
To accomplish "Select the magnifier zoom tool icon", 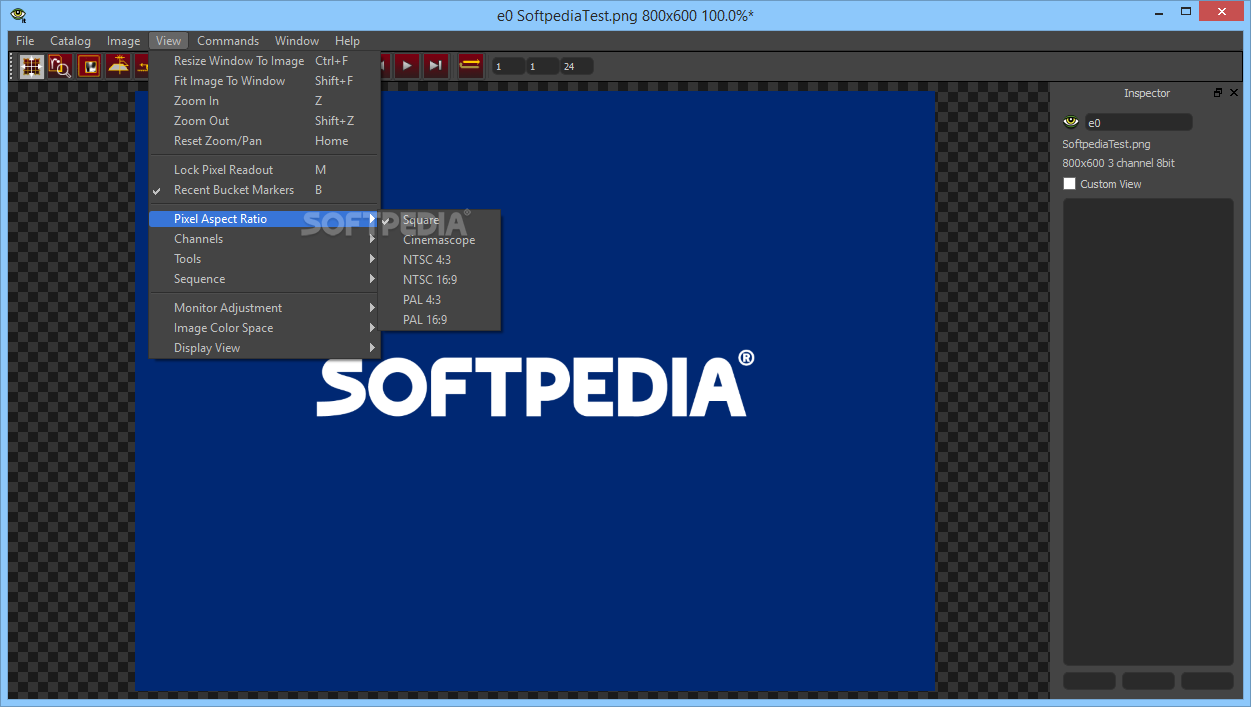I will [x=60, y=66].
